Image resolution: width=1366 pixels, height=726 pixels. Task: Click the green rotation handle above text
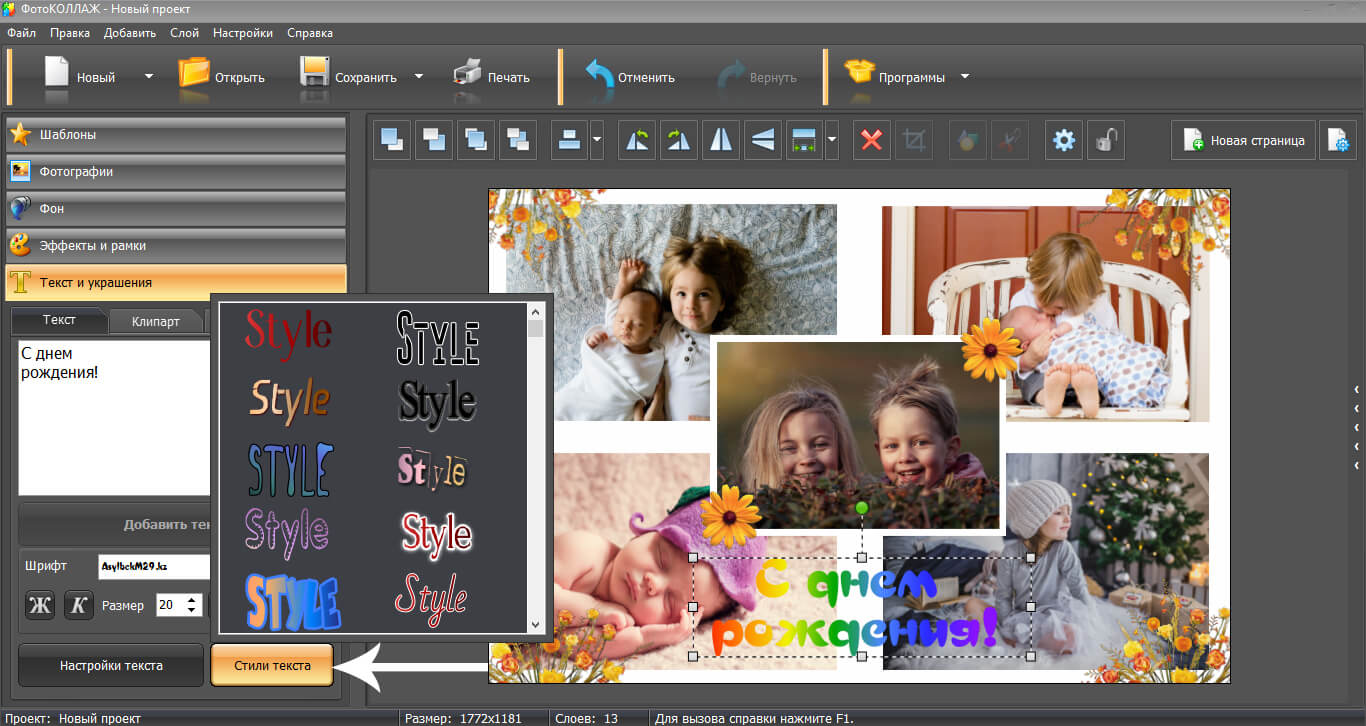[x=862, y=508]
